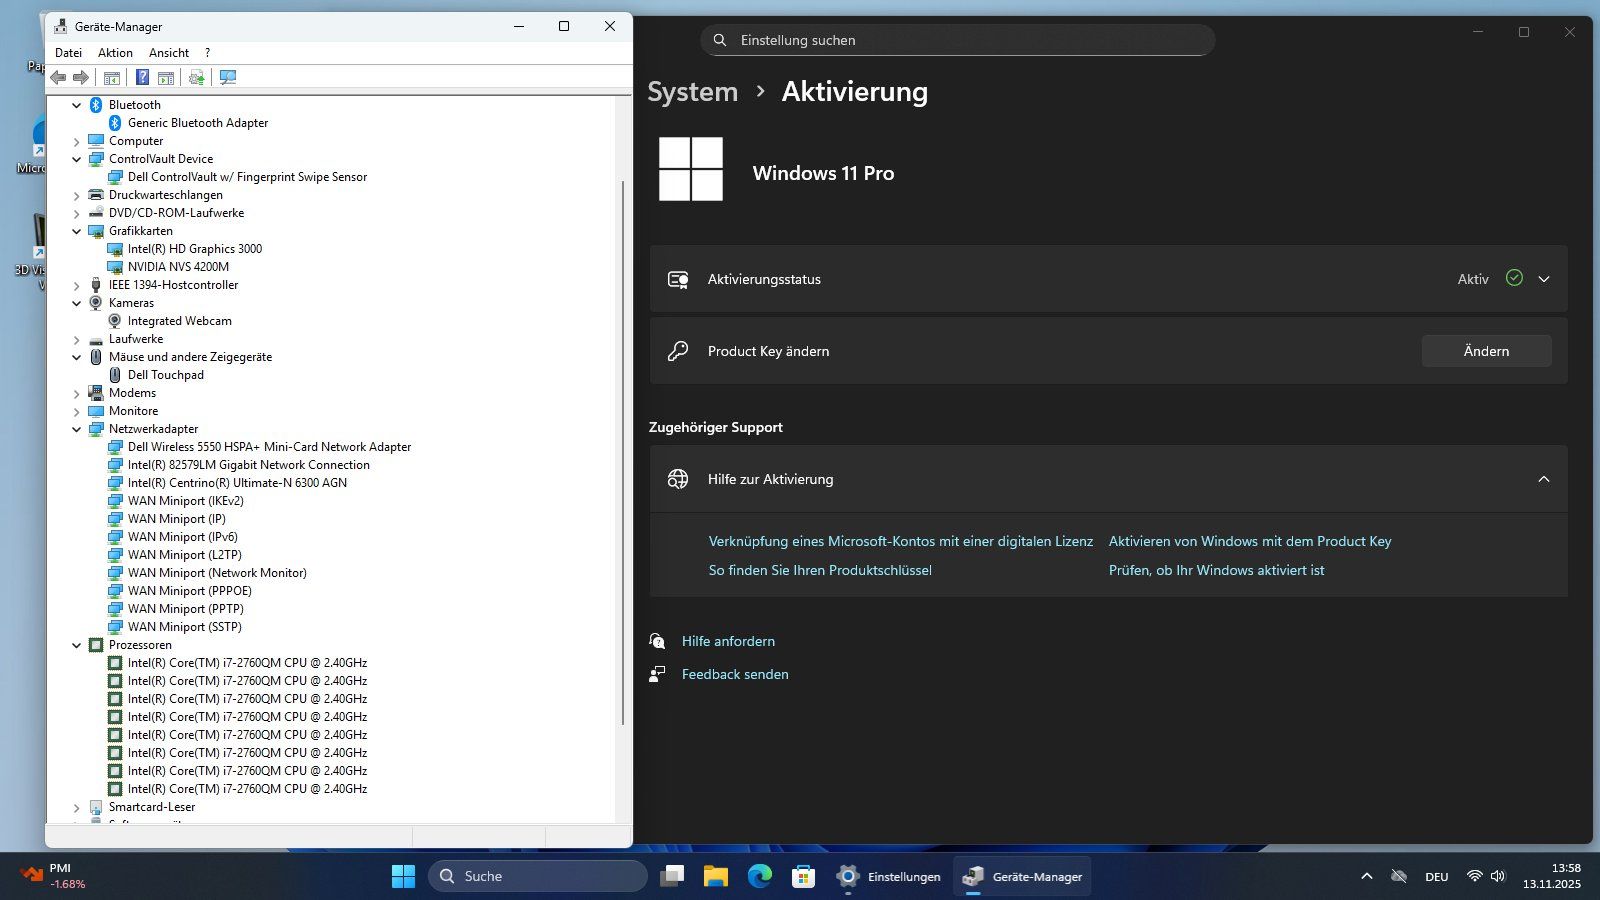
Task: Collapse the Grafikkarten category
Action: coord(77,231)
